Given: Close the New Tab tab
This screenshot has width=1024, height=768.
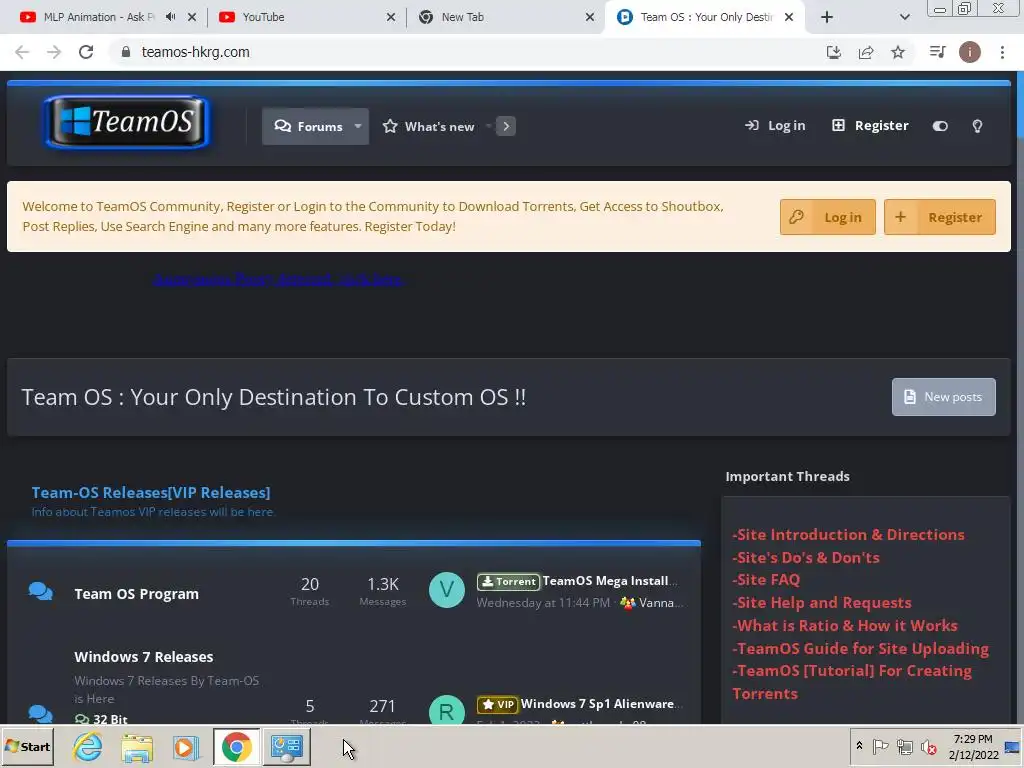Looking at the screenshot, I should pos(590,17).
